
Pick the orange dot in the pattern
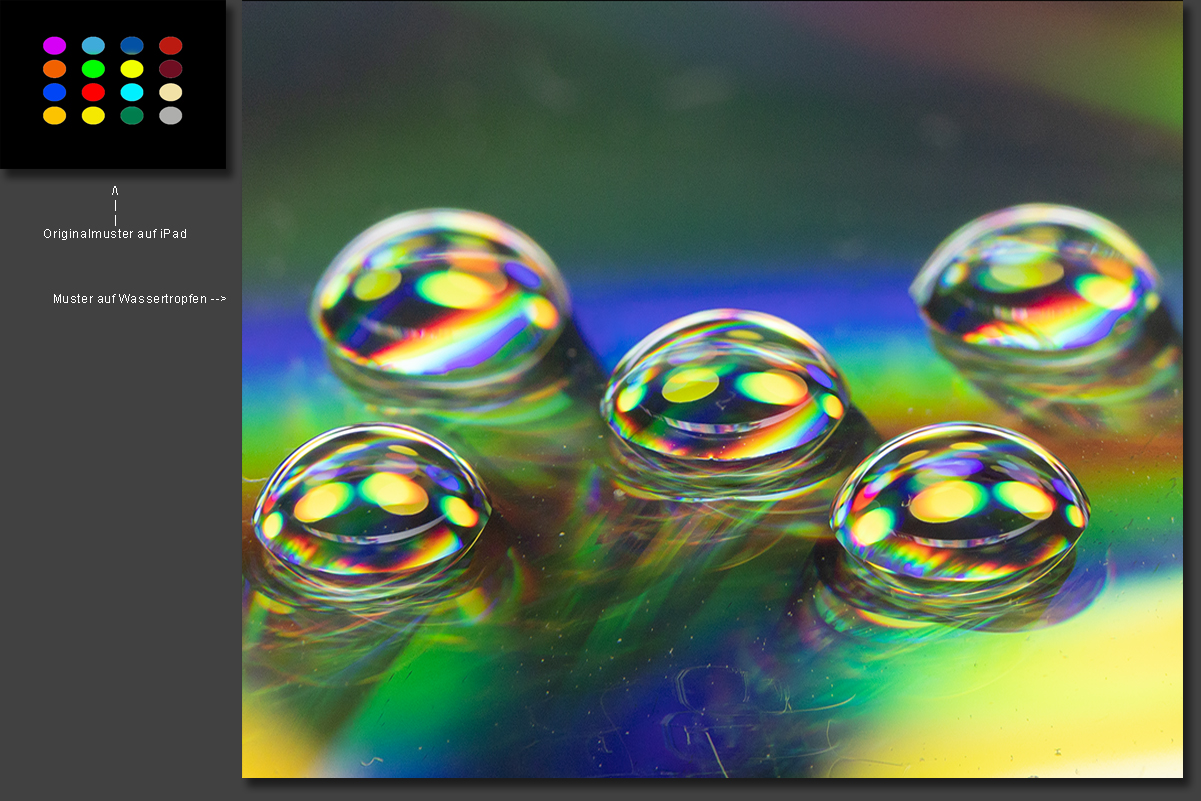[x=54, y=69]
